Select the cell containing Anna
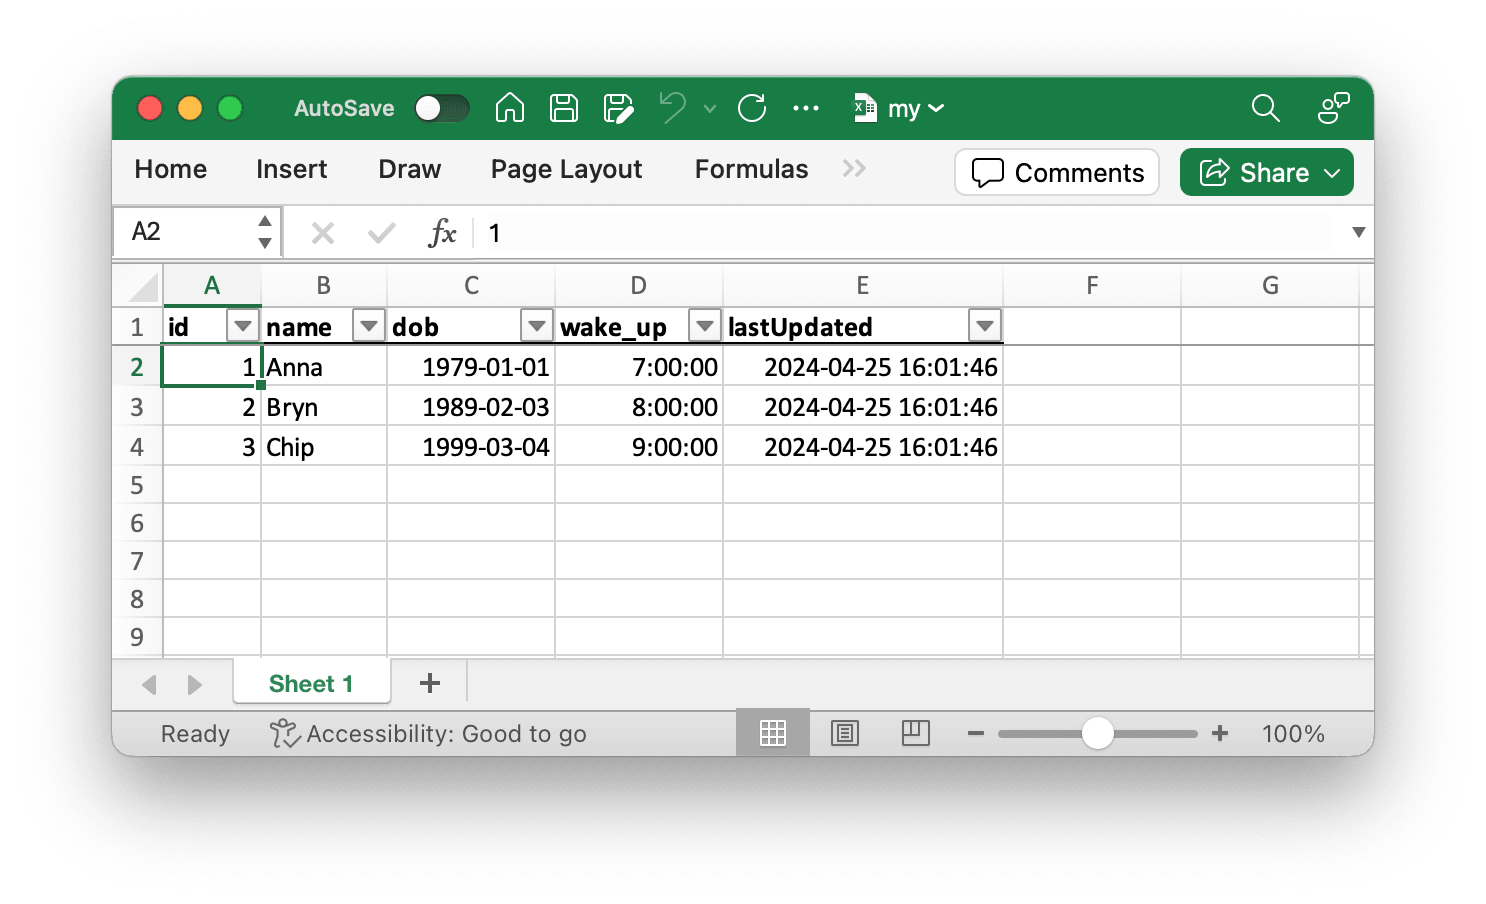This screenshot has width=1486, height=904. [324, 367]
